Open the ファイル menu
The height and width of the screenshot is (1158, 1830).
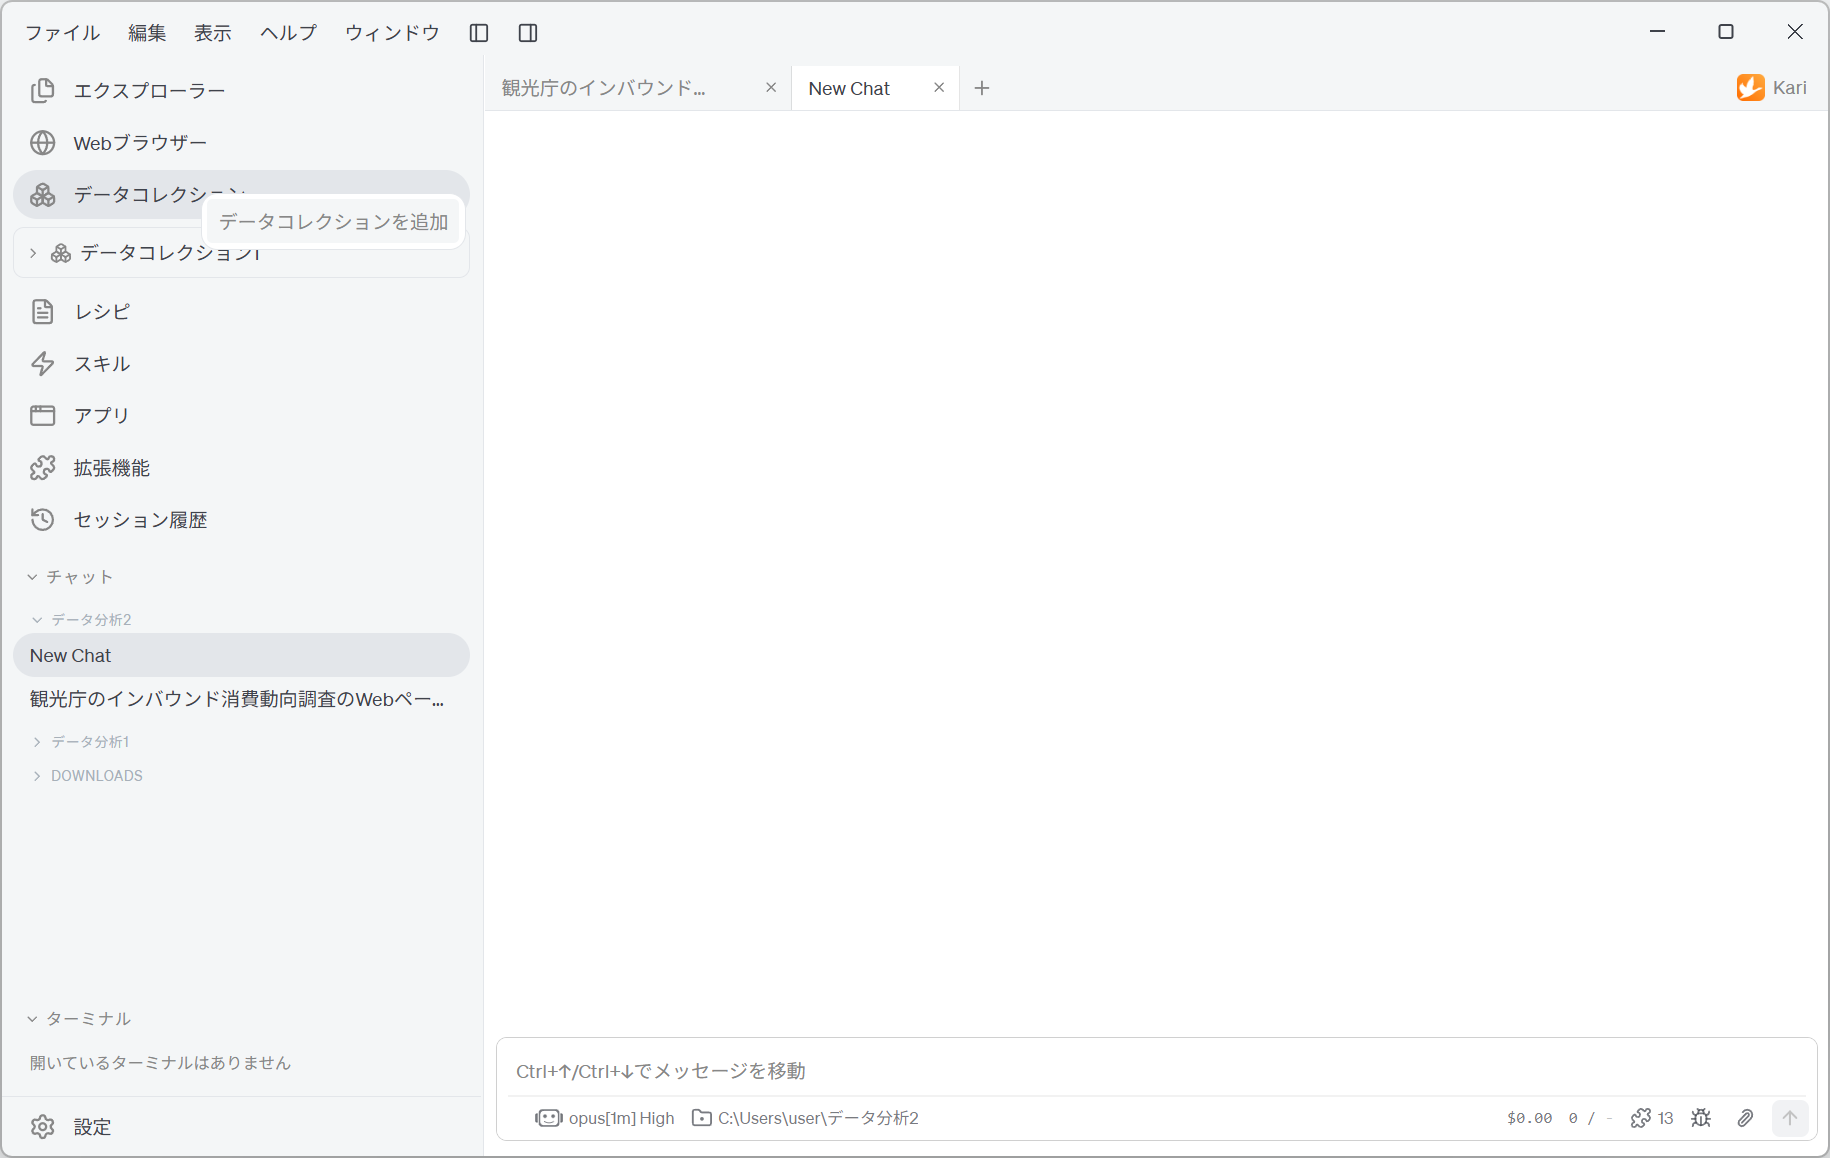(x=62, y=33)
